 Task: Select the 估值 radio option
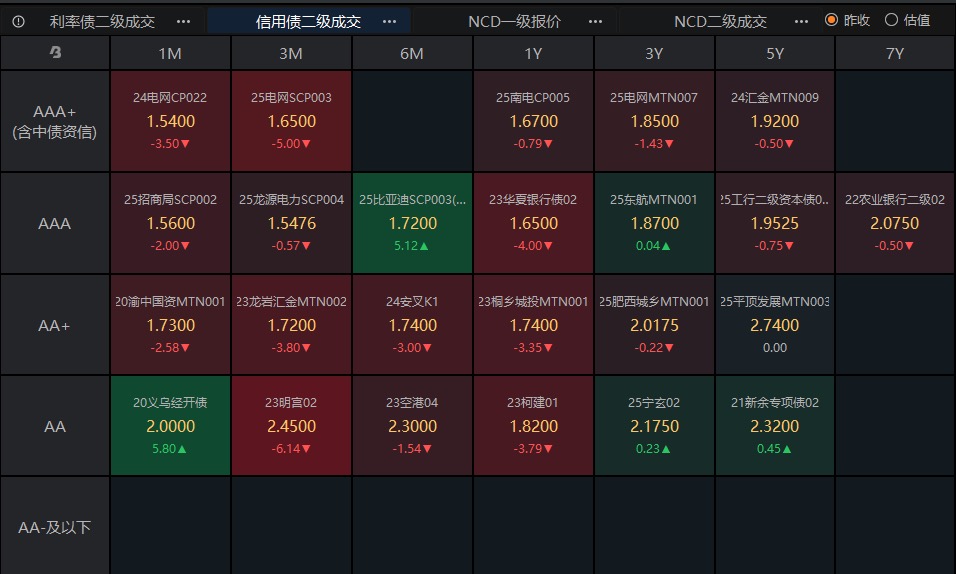[x=907, y=20]
